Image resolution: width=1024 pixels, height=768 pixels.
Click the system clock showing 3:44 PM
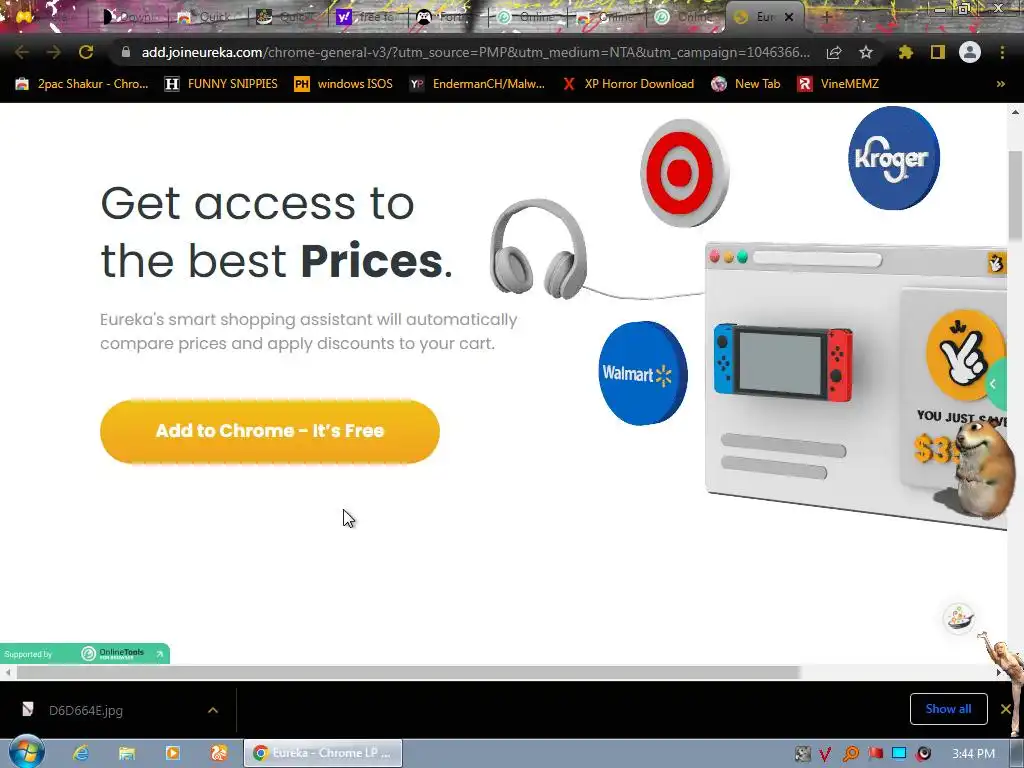[x=973, y=754]
